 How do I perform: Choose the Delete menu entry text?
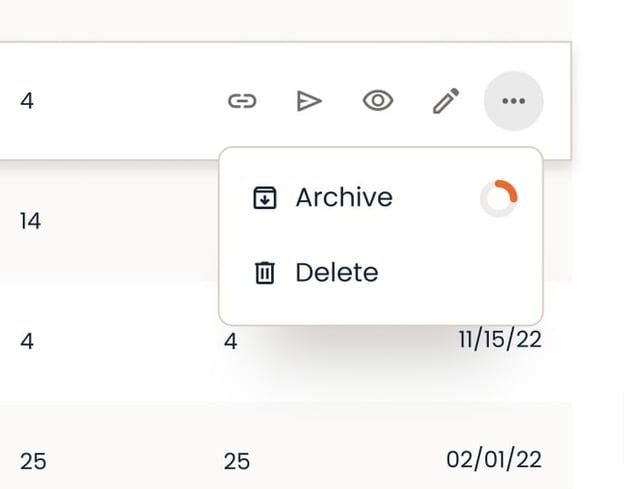coord(337,273)
